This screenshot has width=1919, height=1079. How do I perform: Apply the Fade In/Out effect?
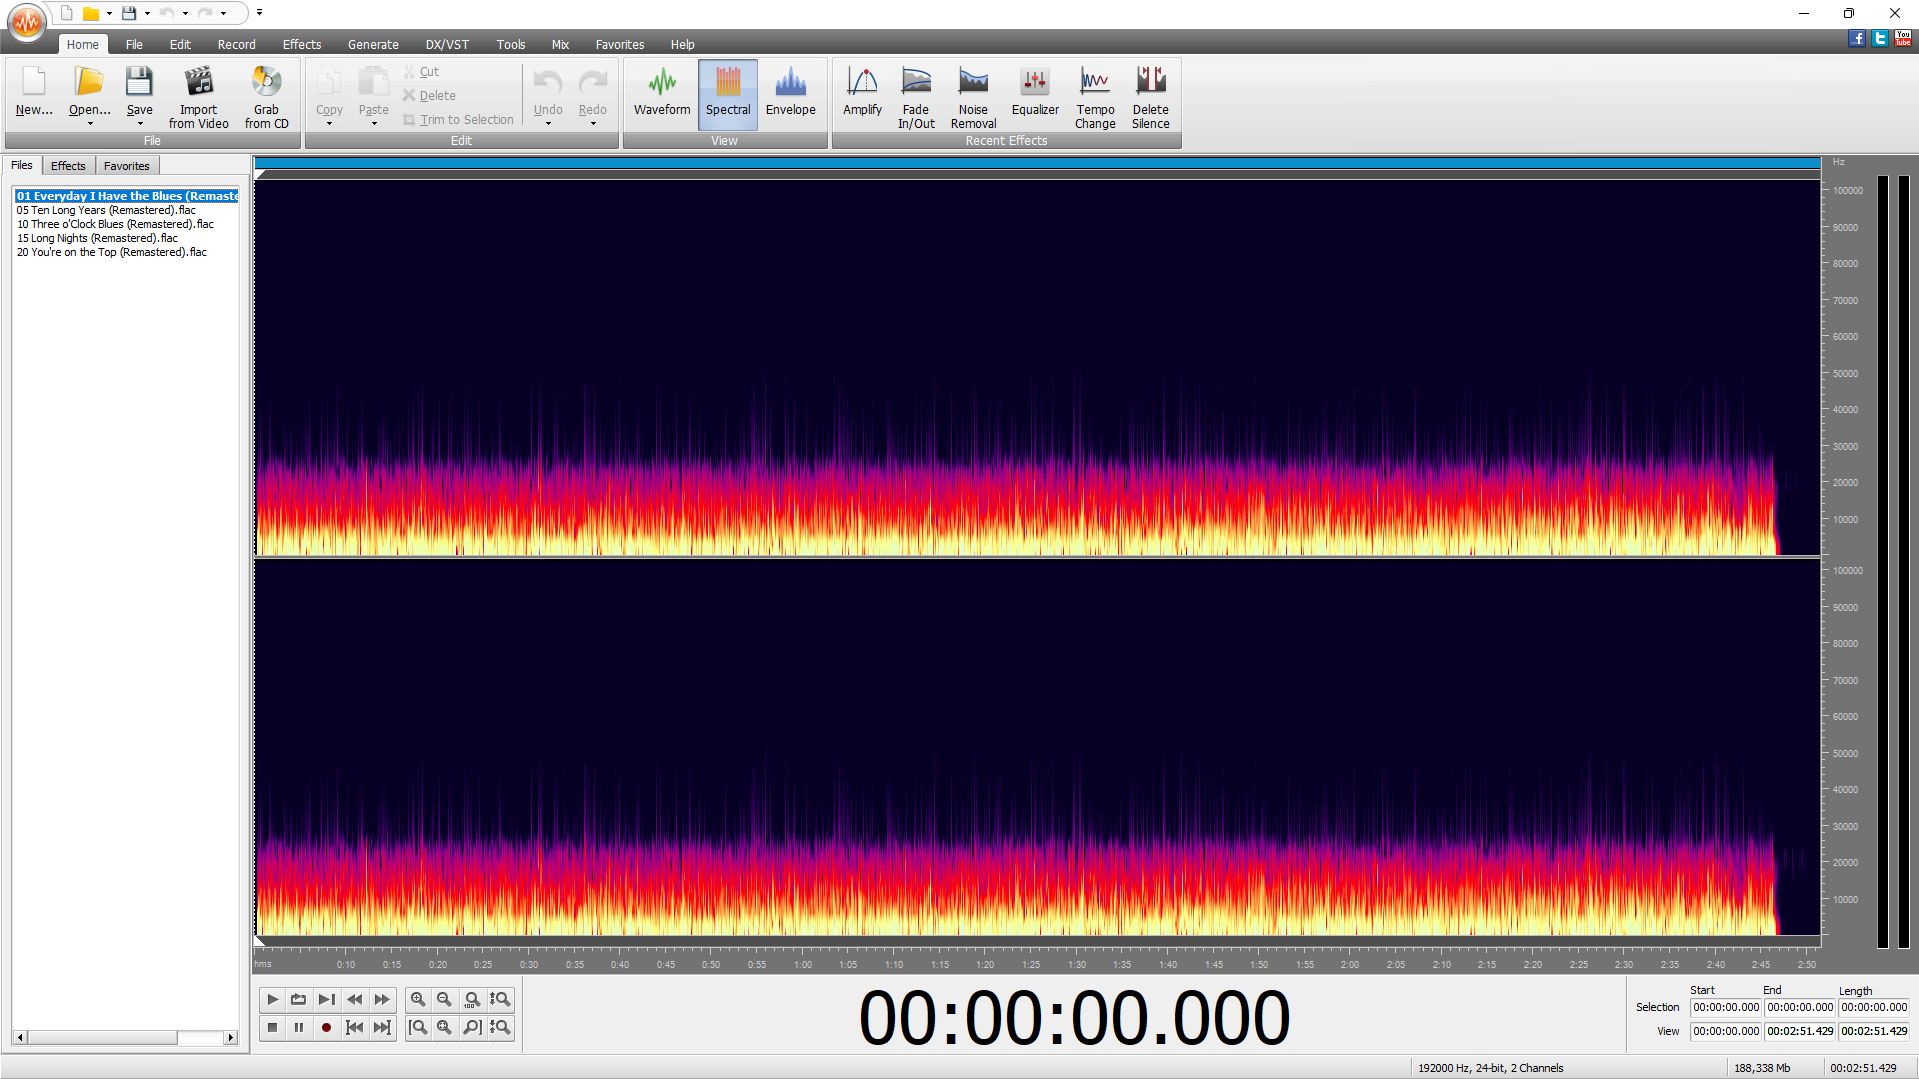point(915,97)
